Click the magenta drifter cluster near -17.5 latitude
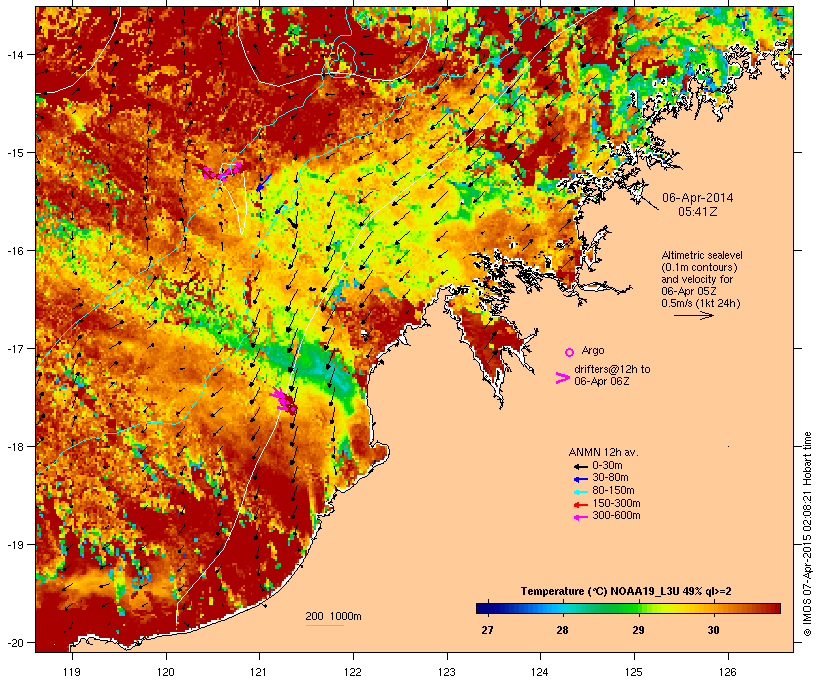This screenshot has width=820, height=680. [283, 400]
